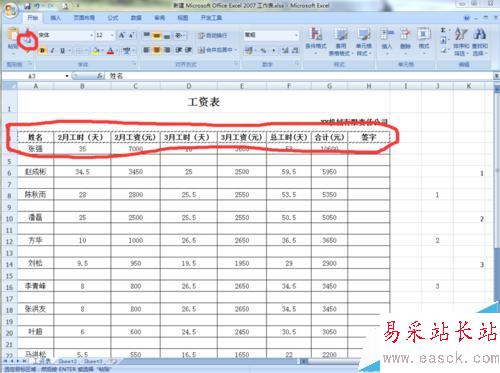This screenshot has width=500, height=373.
Task: Click the Copy icon in the Clipboard group
Action: coord(28,41)
